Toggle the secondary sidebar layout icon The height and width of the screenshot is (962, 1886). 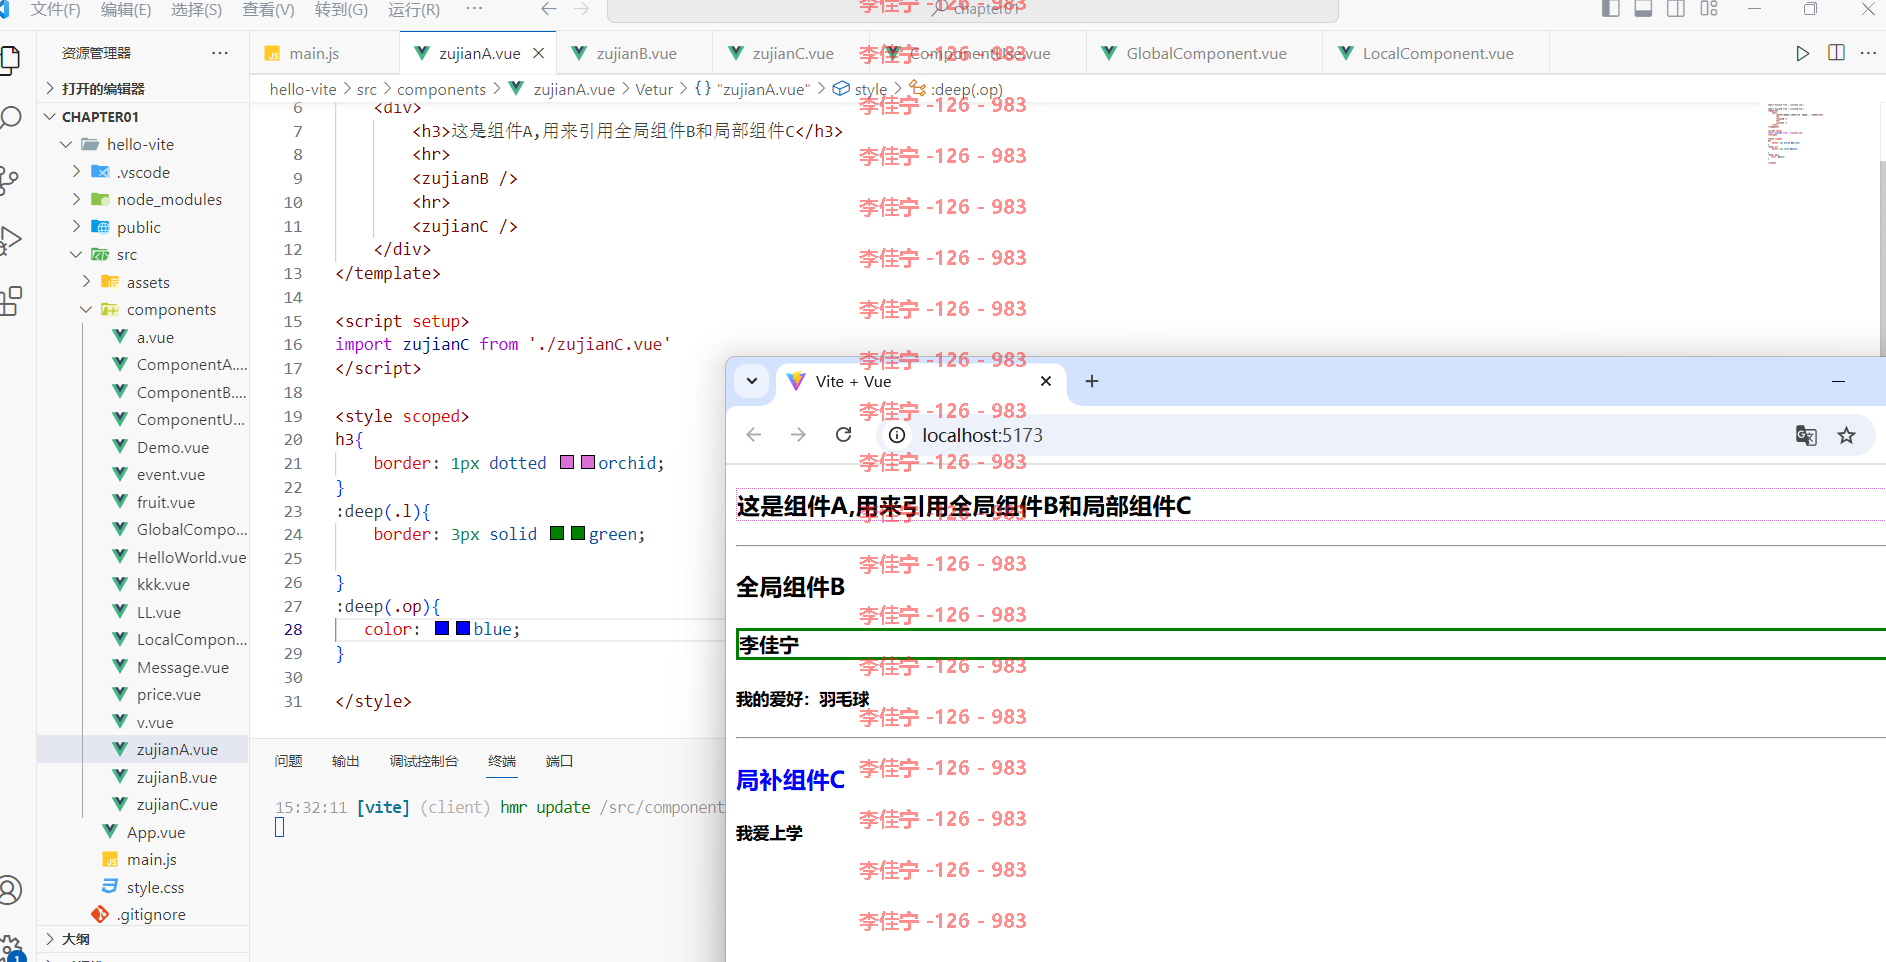(x=1676, y=9)
